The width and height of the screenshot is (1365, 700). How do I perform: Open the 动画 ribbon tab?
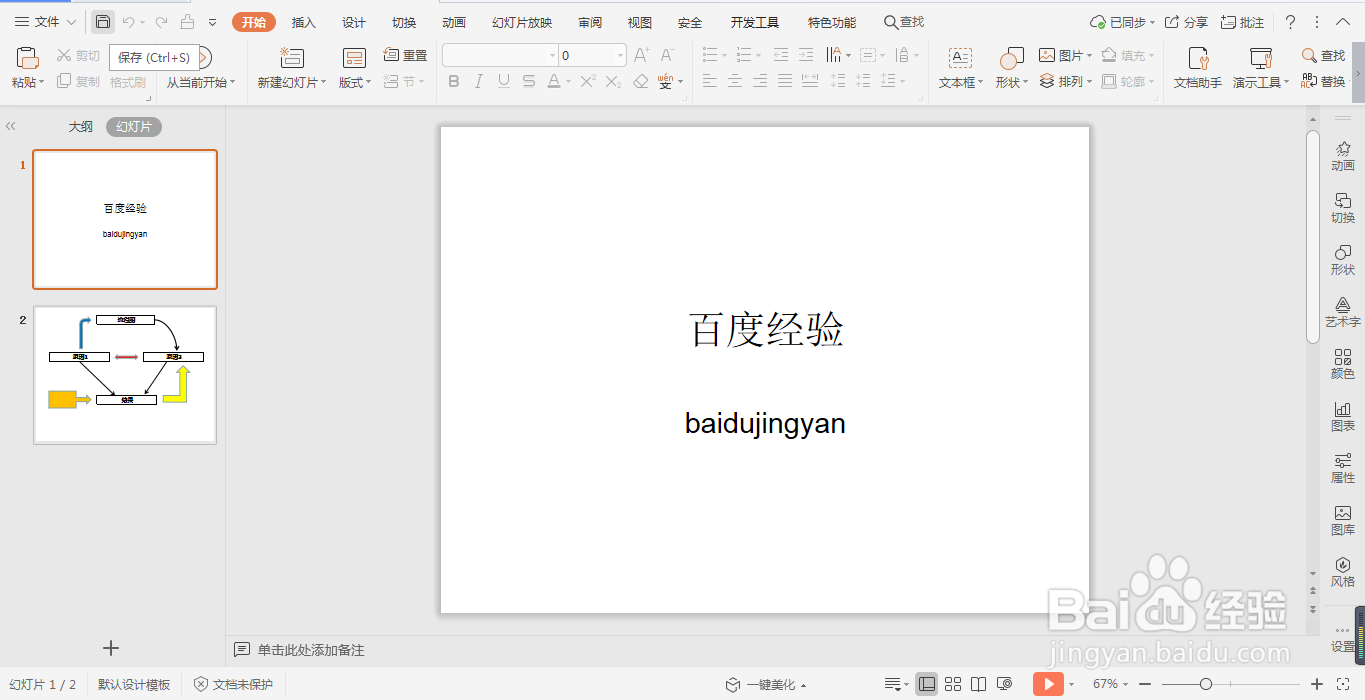click(454, 22)
